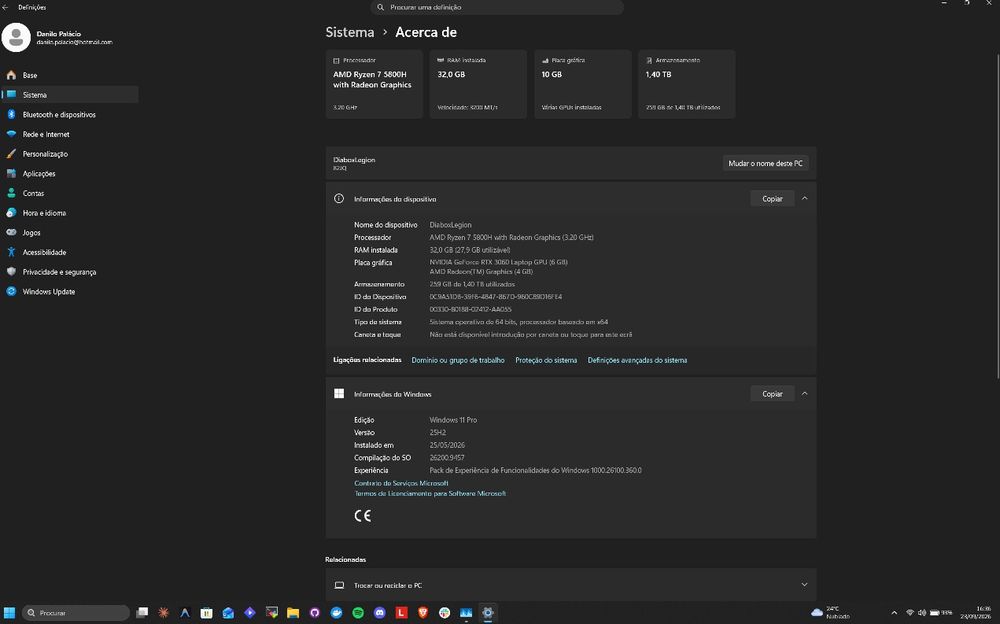
Task: Open Docker Desktop from the taskbar
Action: point(336,613)
